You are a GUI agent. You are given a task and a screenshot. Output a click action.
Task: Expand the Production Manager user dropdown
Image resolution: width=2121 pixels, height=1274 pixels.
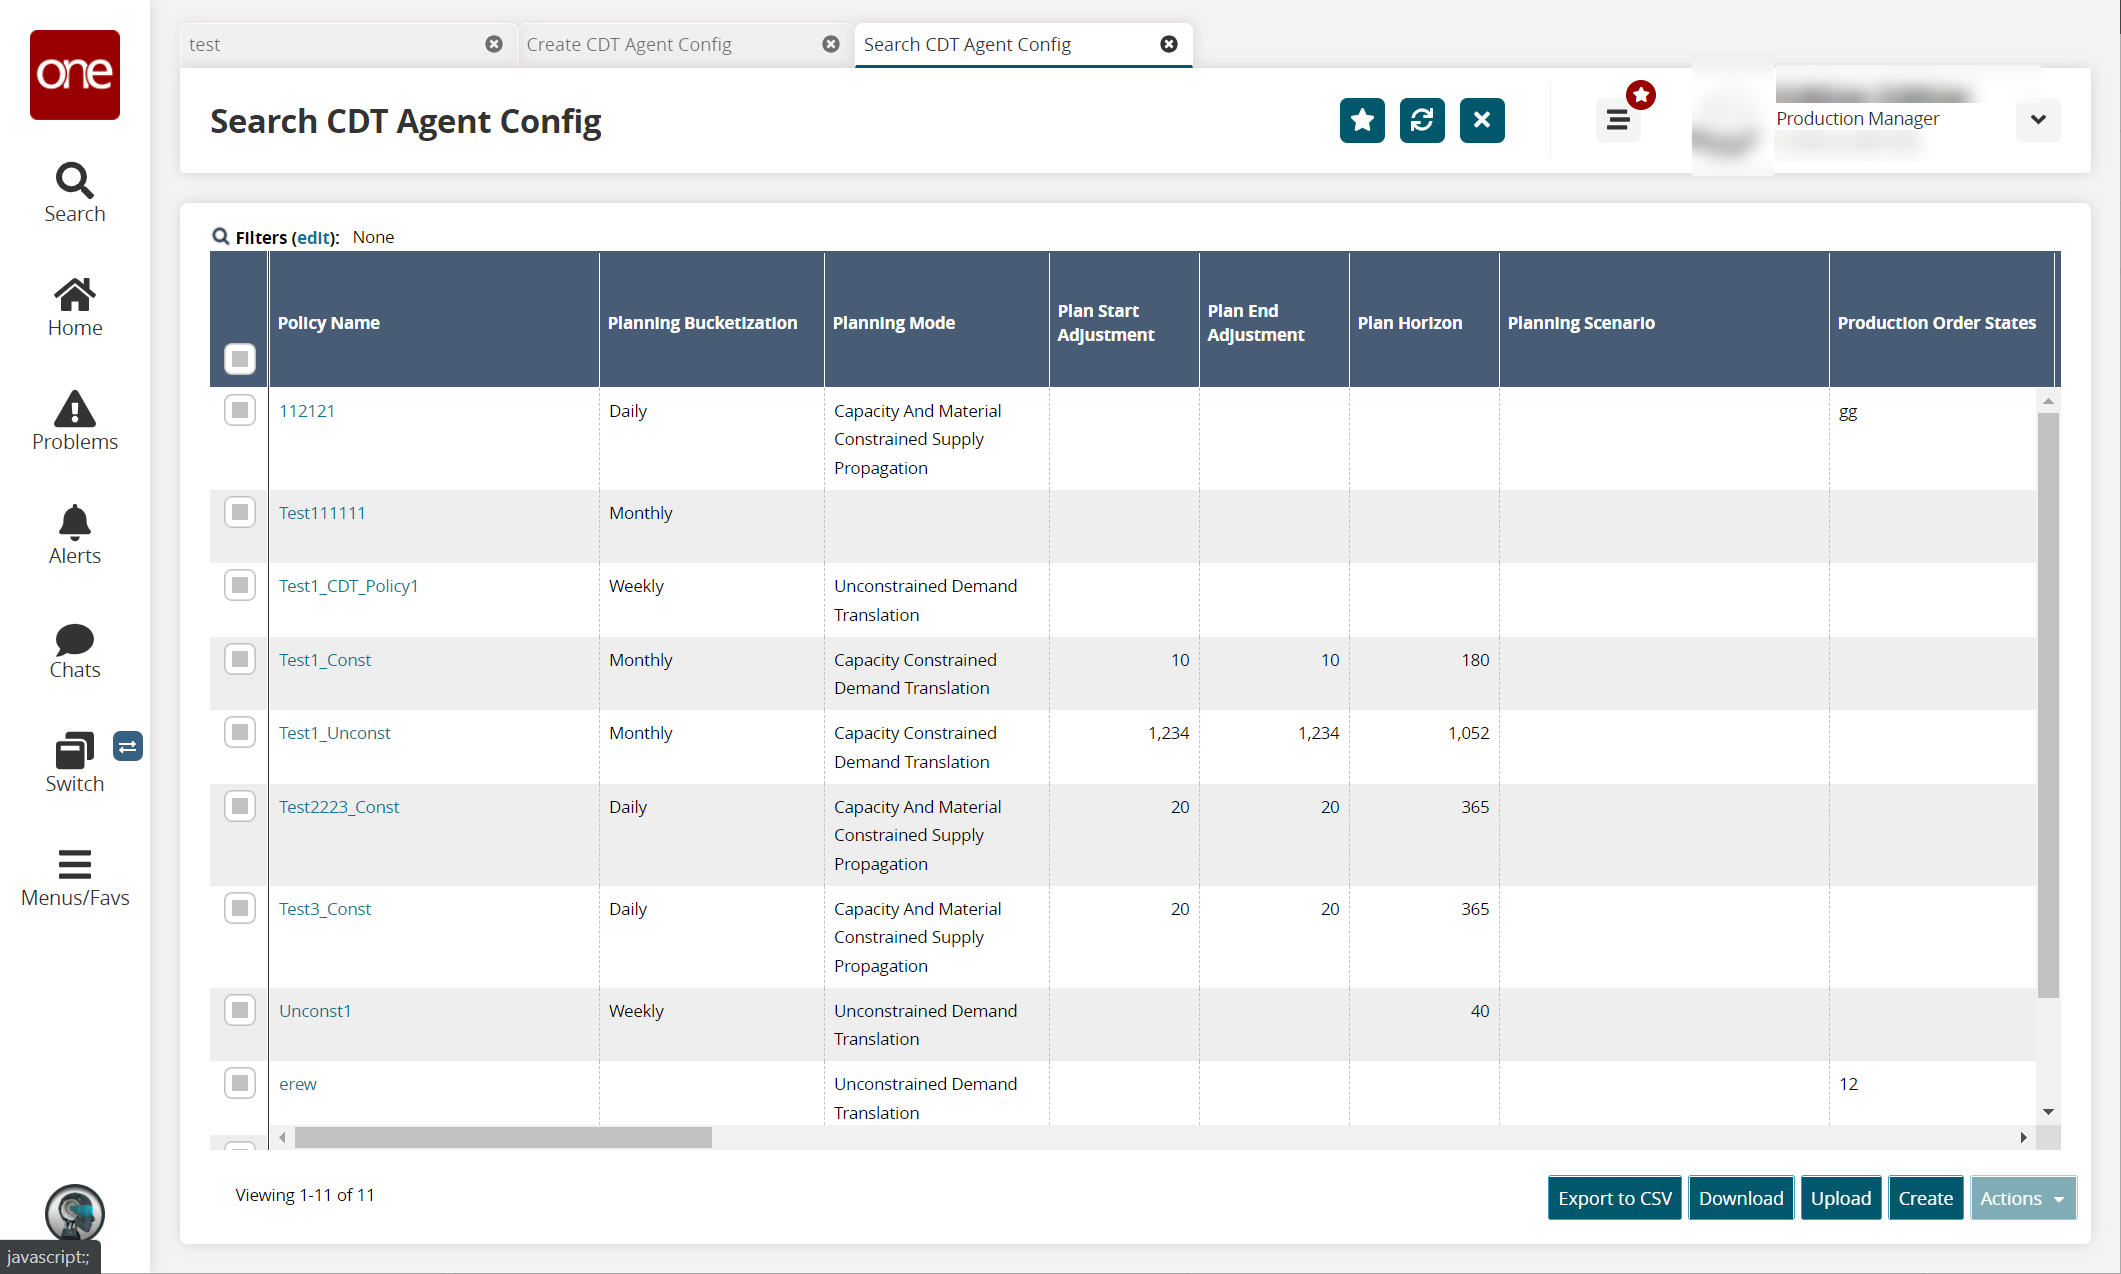click(x=2037, y=120)
